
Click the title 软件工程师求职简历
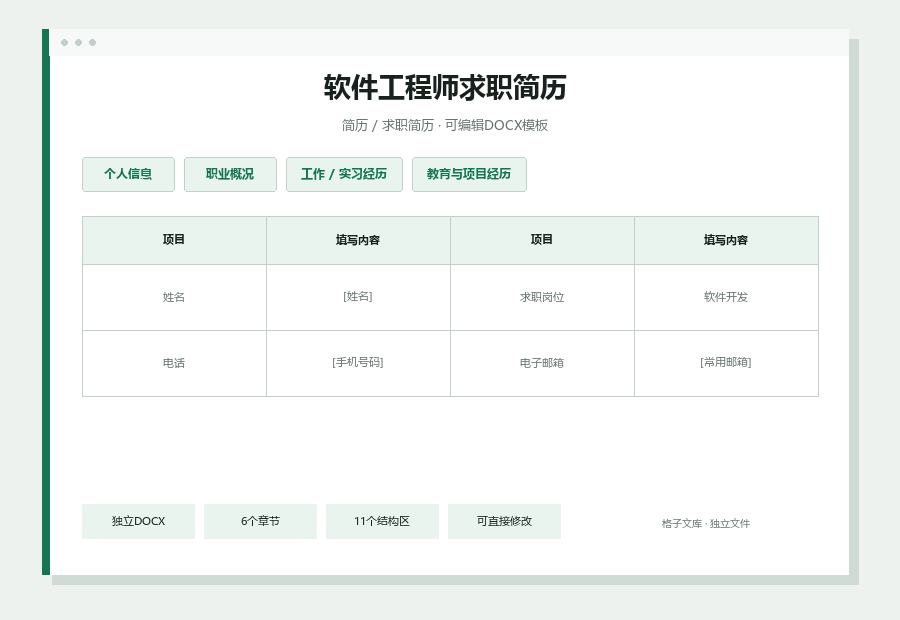[445, 87]
